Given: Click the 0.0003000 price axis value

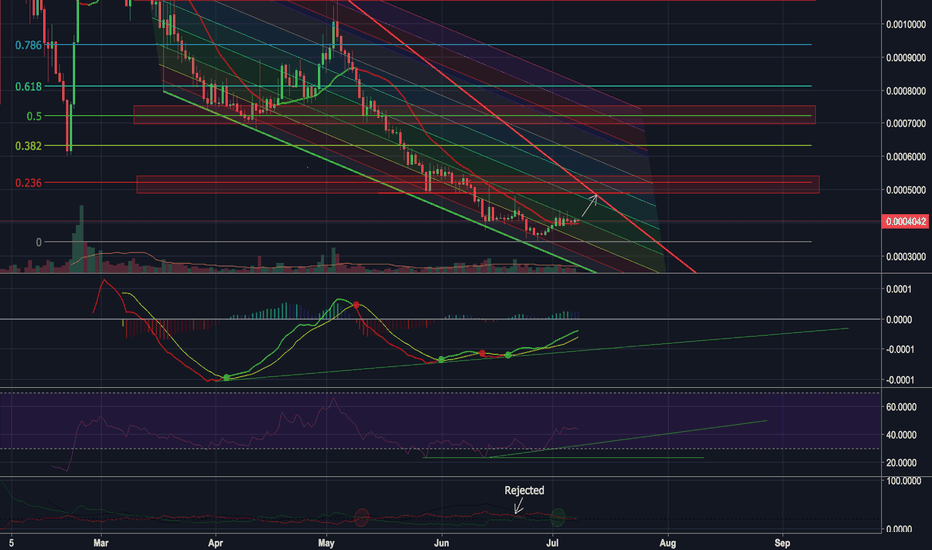Looking at the screenshot, I should click(x=906, y=257).
